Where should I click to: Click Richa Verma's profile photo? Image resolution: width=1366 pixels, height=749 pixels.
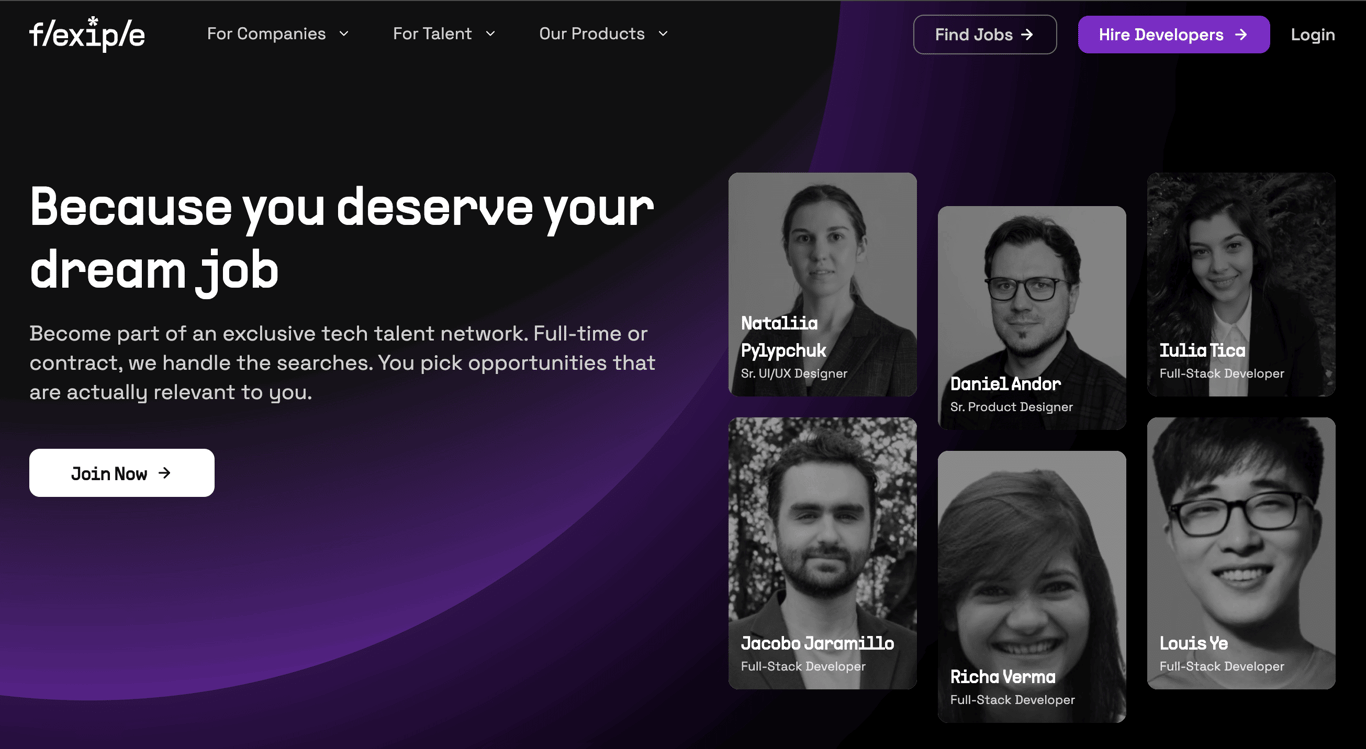(1031, 585)
